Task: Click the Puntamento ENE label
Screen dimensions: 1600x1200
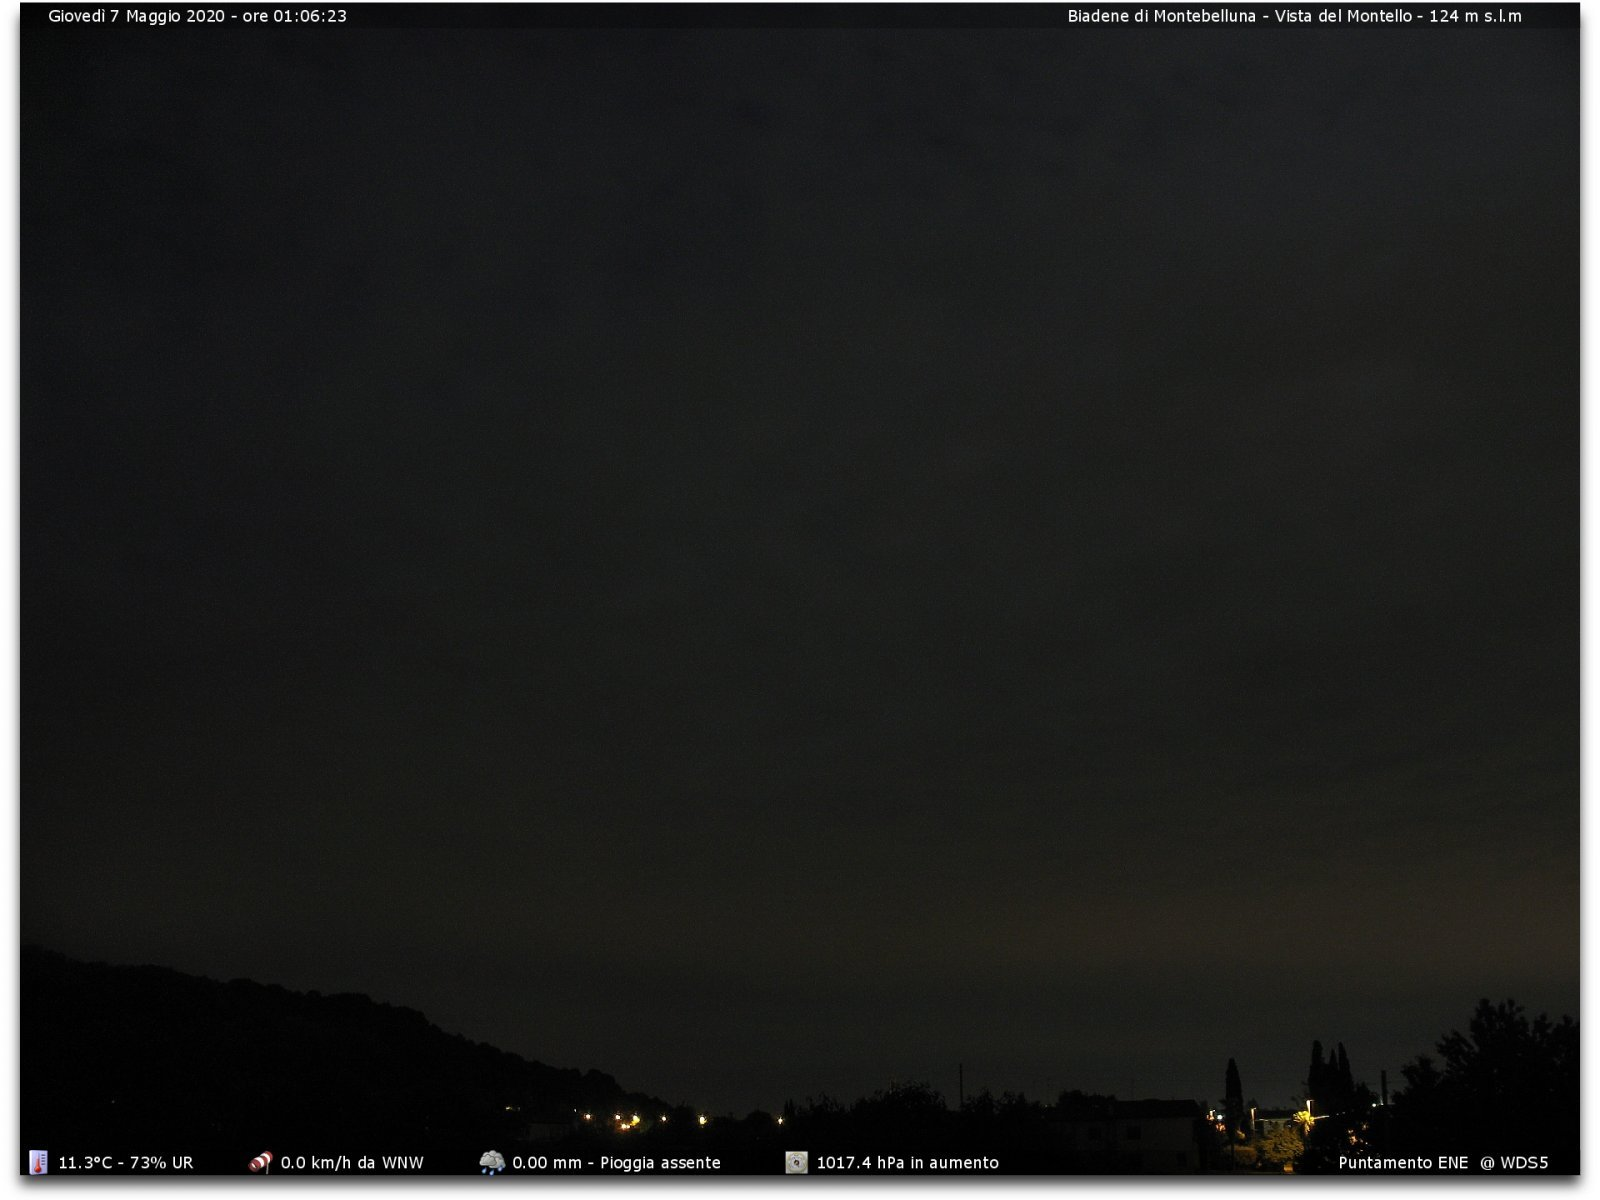Action: 1403,1163
